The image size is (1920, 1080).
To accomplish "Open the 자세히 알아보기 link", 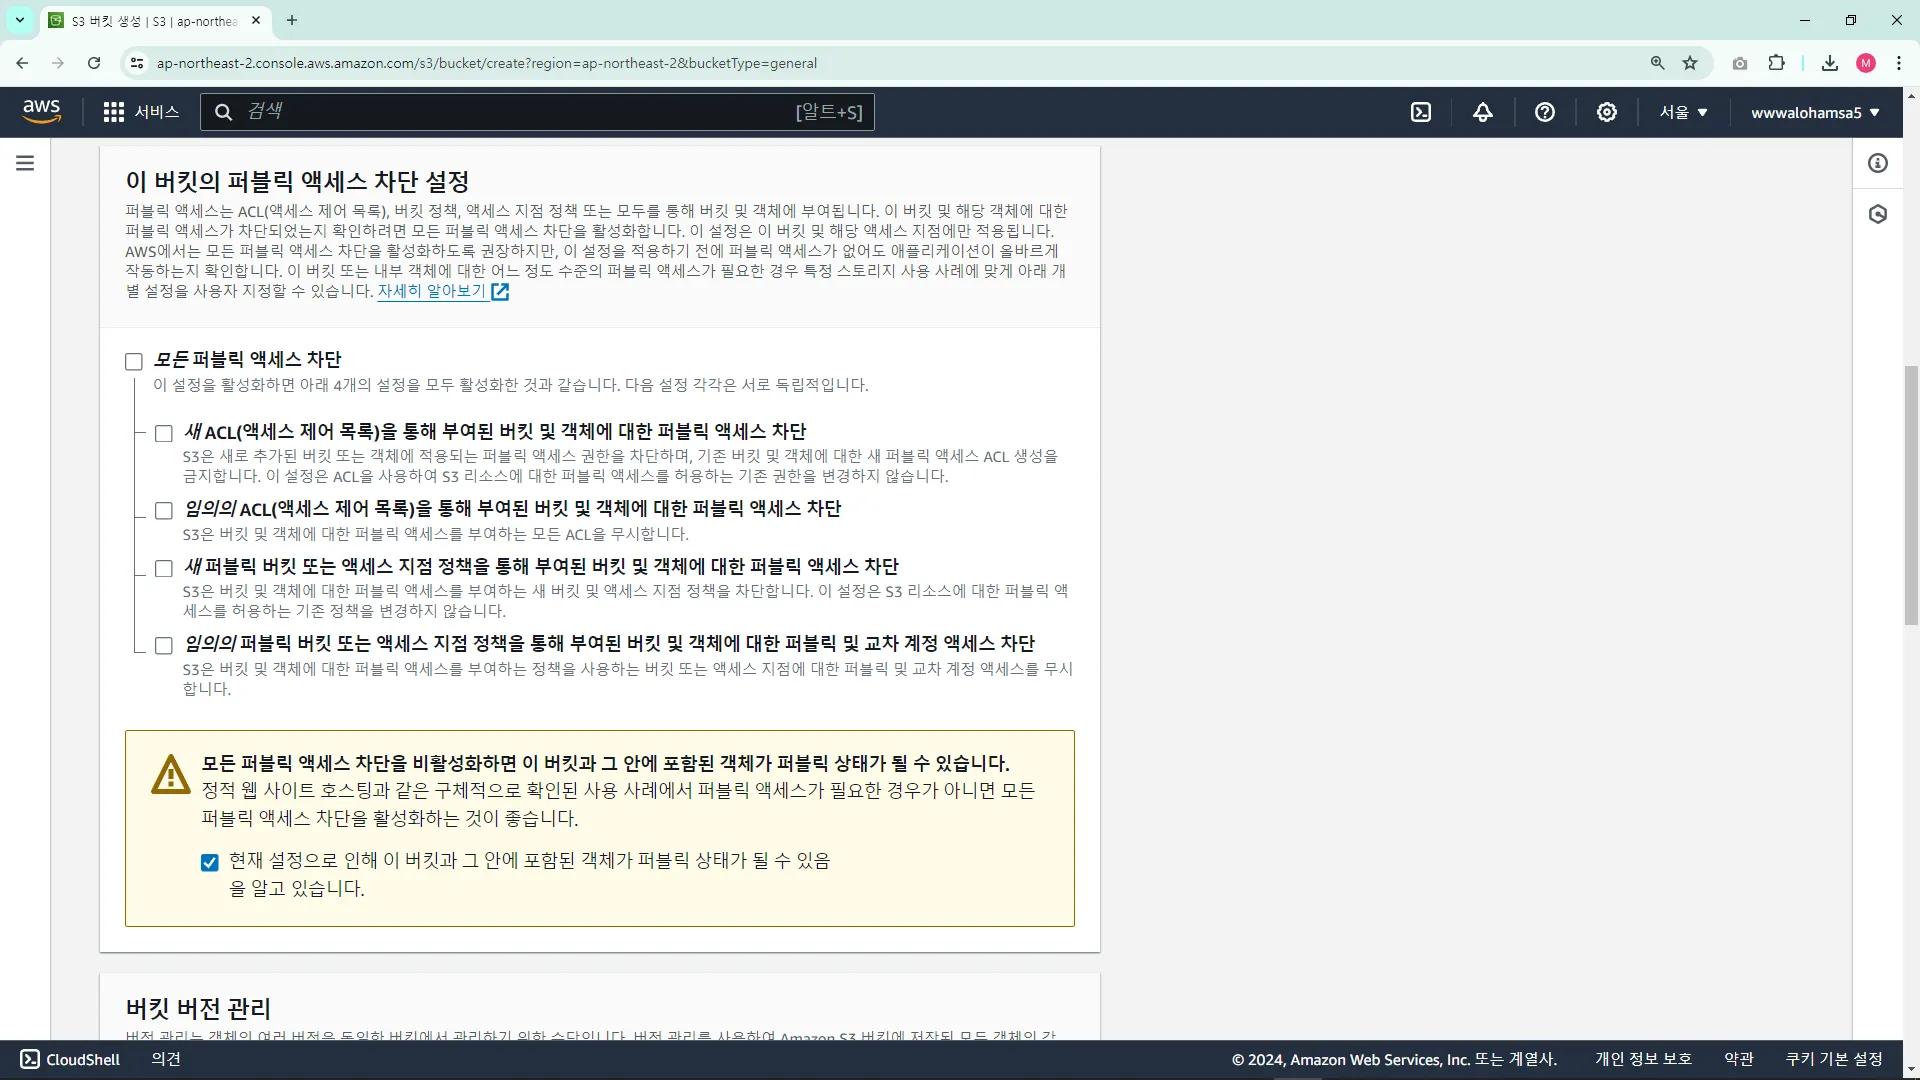I will tap(431, 291).
